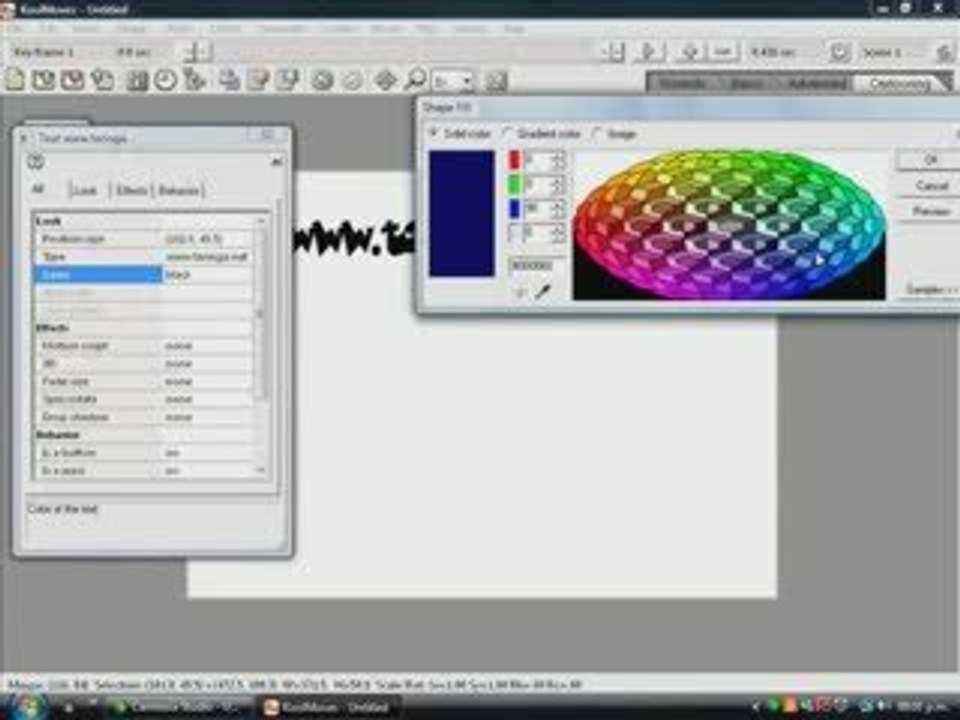Click the blue channel value field
960x720 pixels.
[x=538, y=209]
